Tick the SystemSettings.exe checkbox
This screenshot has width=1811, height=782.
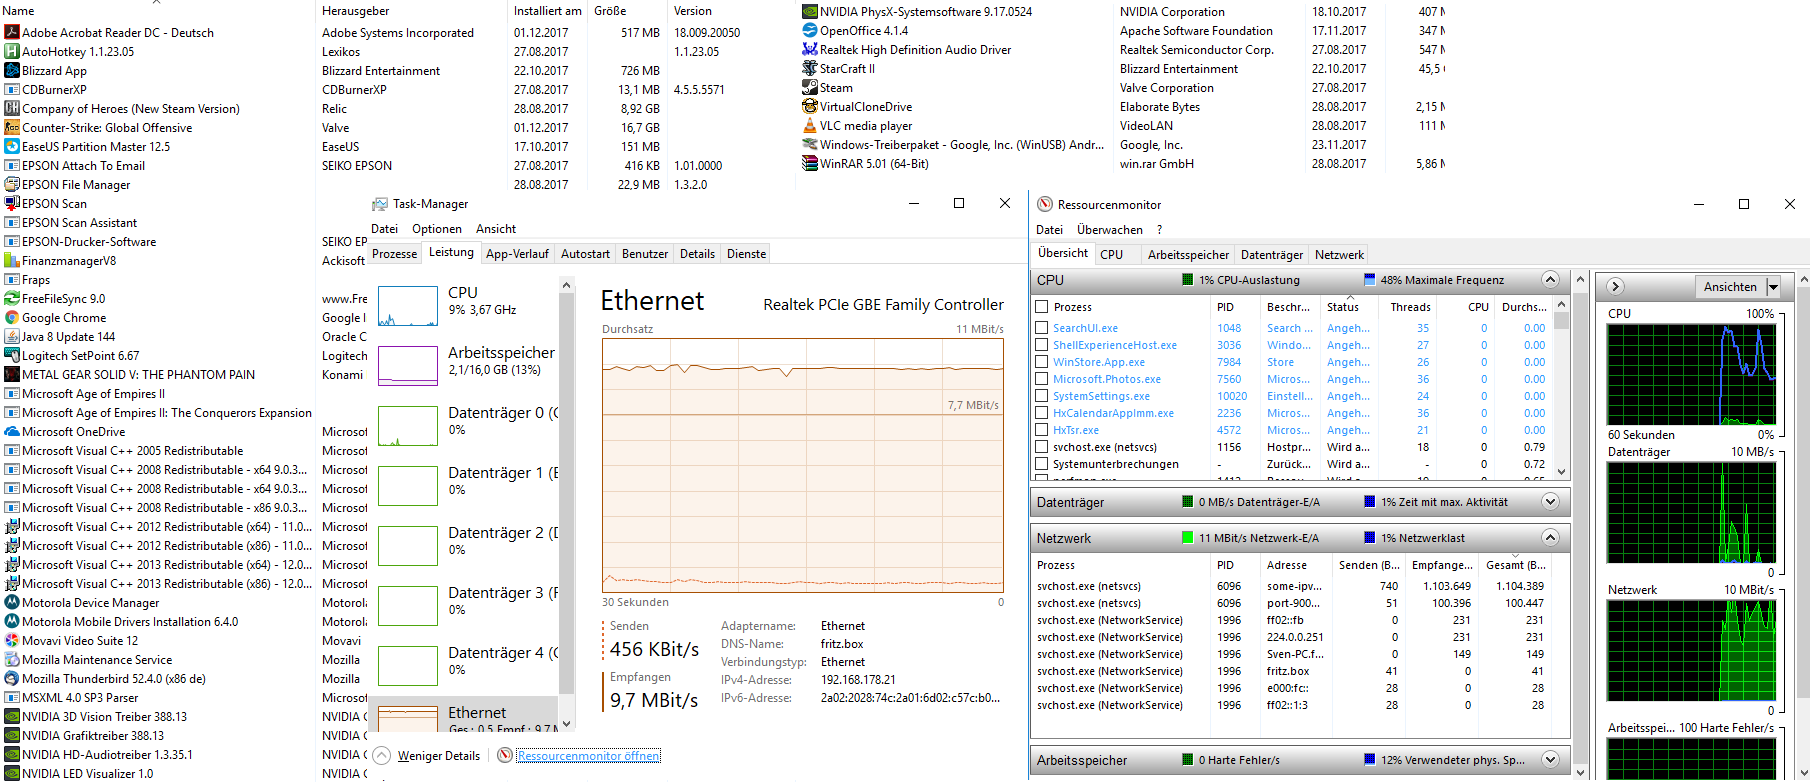[1042, 396]
